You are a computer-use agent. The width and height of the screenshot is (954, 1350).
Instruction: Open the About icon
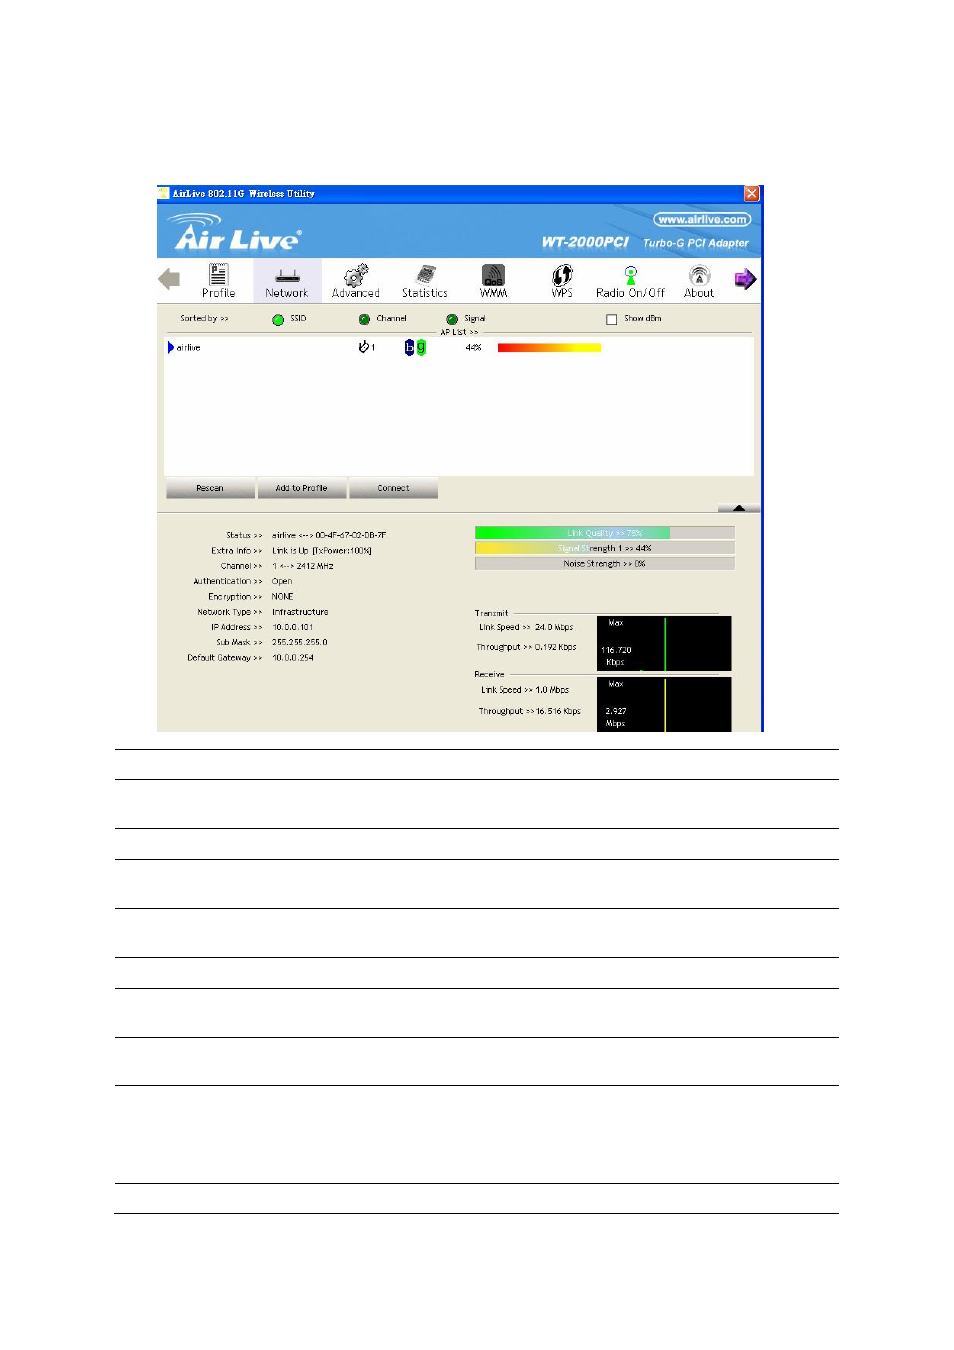pos(699,280)
